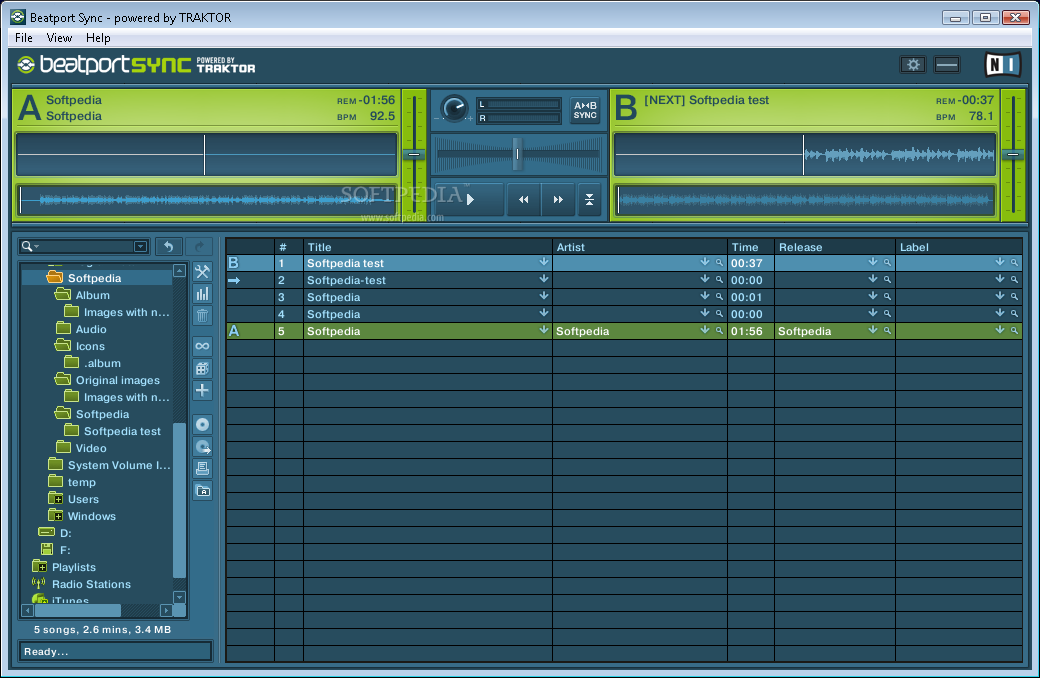Click the plus add icon
The image size is (1040, 678).
tap(202, 390)
